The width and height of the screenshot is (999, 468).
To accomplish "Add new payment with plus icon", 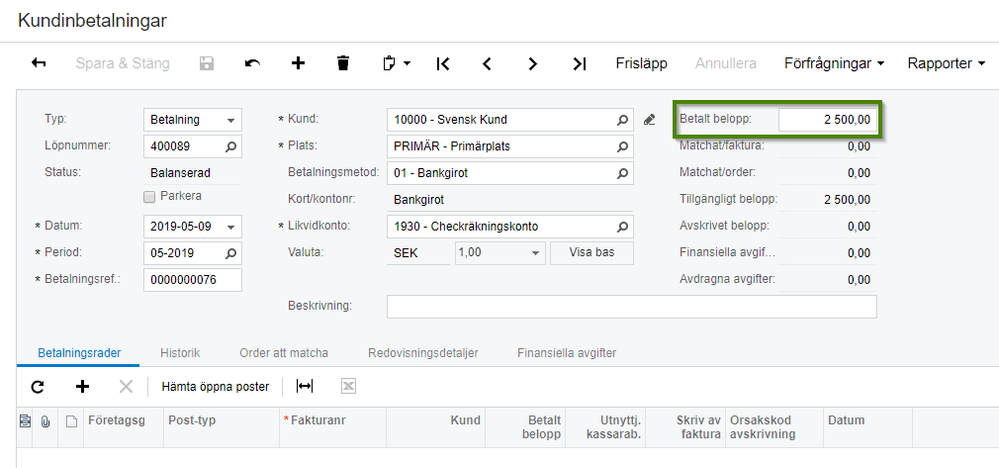I will [298, 63].
